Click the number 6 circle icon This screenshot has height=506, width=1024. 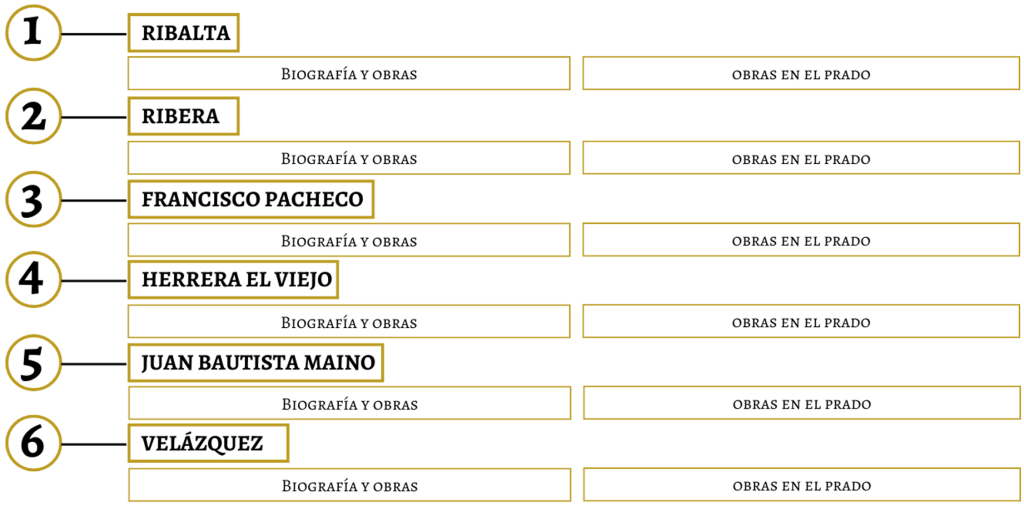[x=33, y=444]
